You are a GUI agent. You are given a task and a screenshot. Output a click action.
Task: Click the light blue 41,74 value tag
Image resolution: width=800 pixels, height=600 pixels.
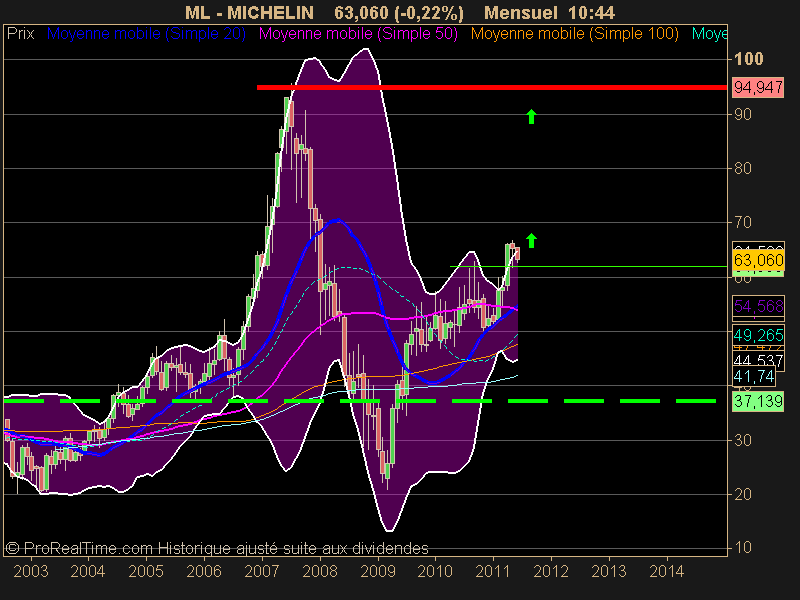754,377
